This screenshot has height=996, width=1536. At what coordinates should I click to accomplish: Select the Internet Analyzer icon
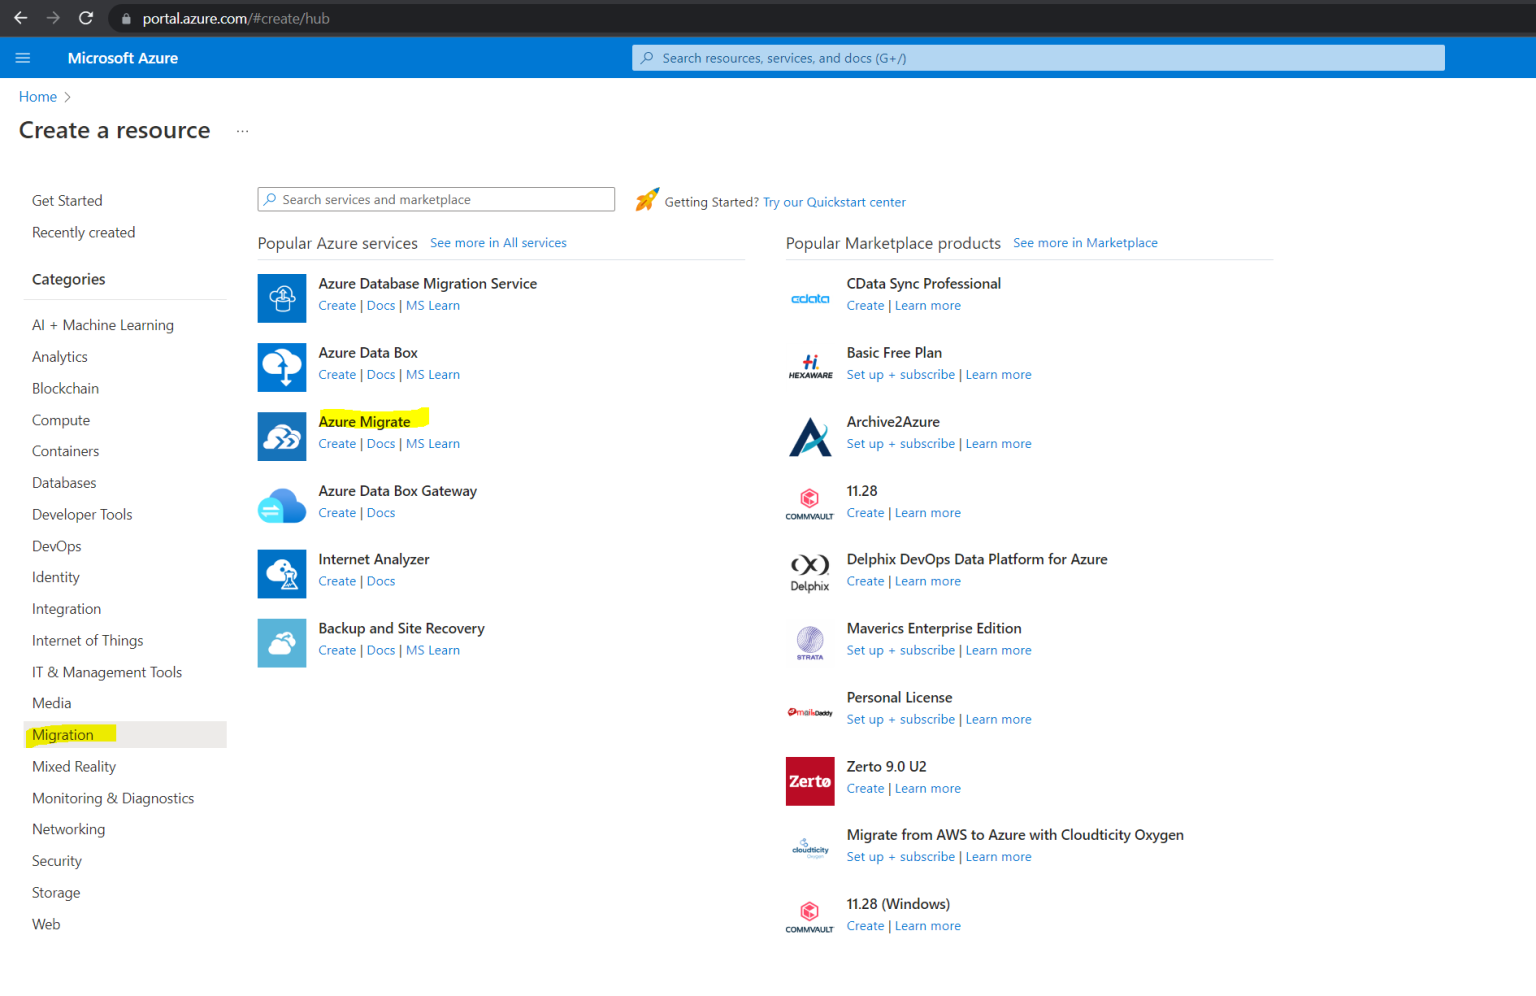pos(281,574)
